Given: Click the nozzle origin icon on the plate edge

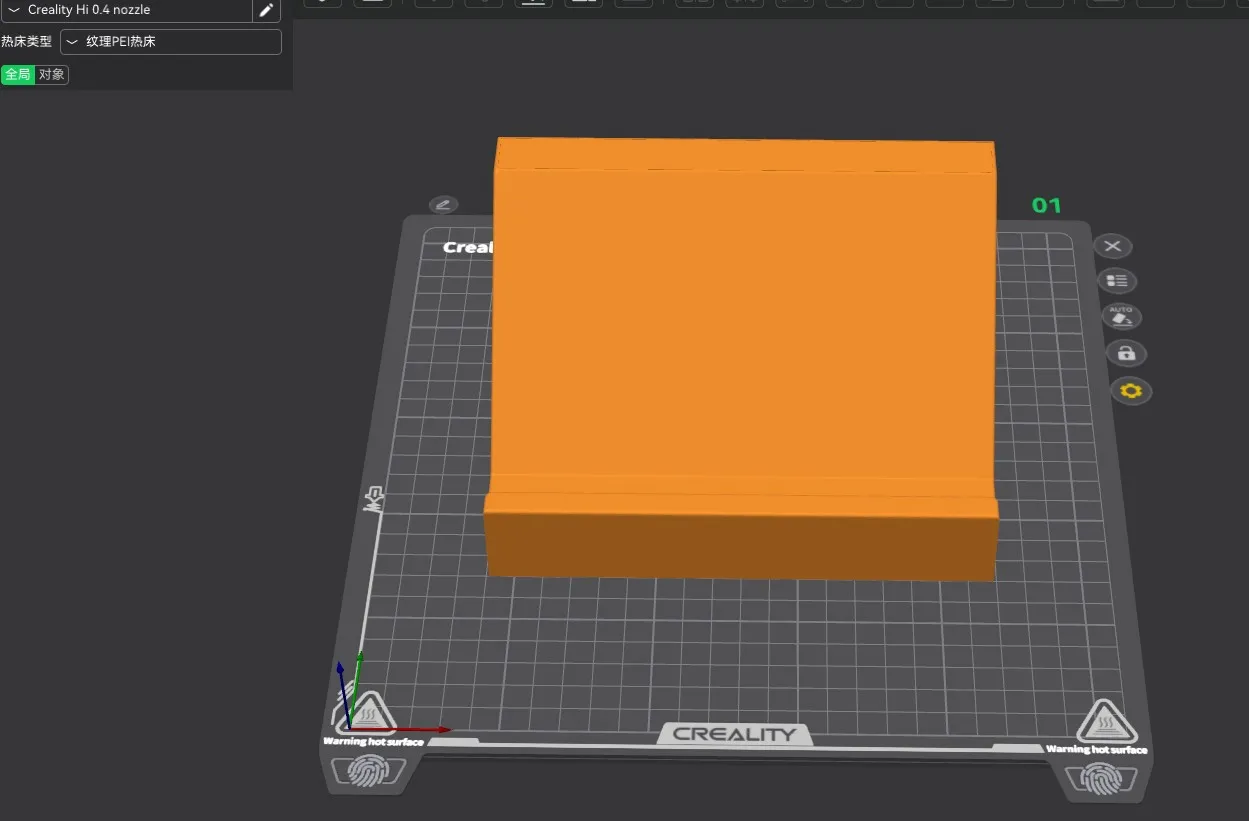Looking at the screenshot, I should tap(374, 498).
